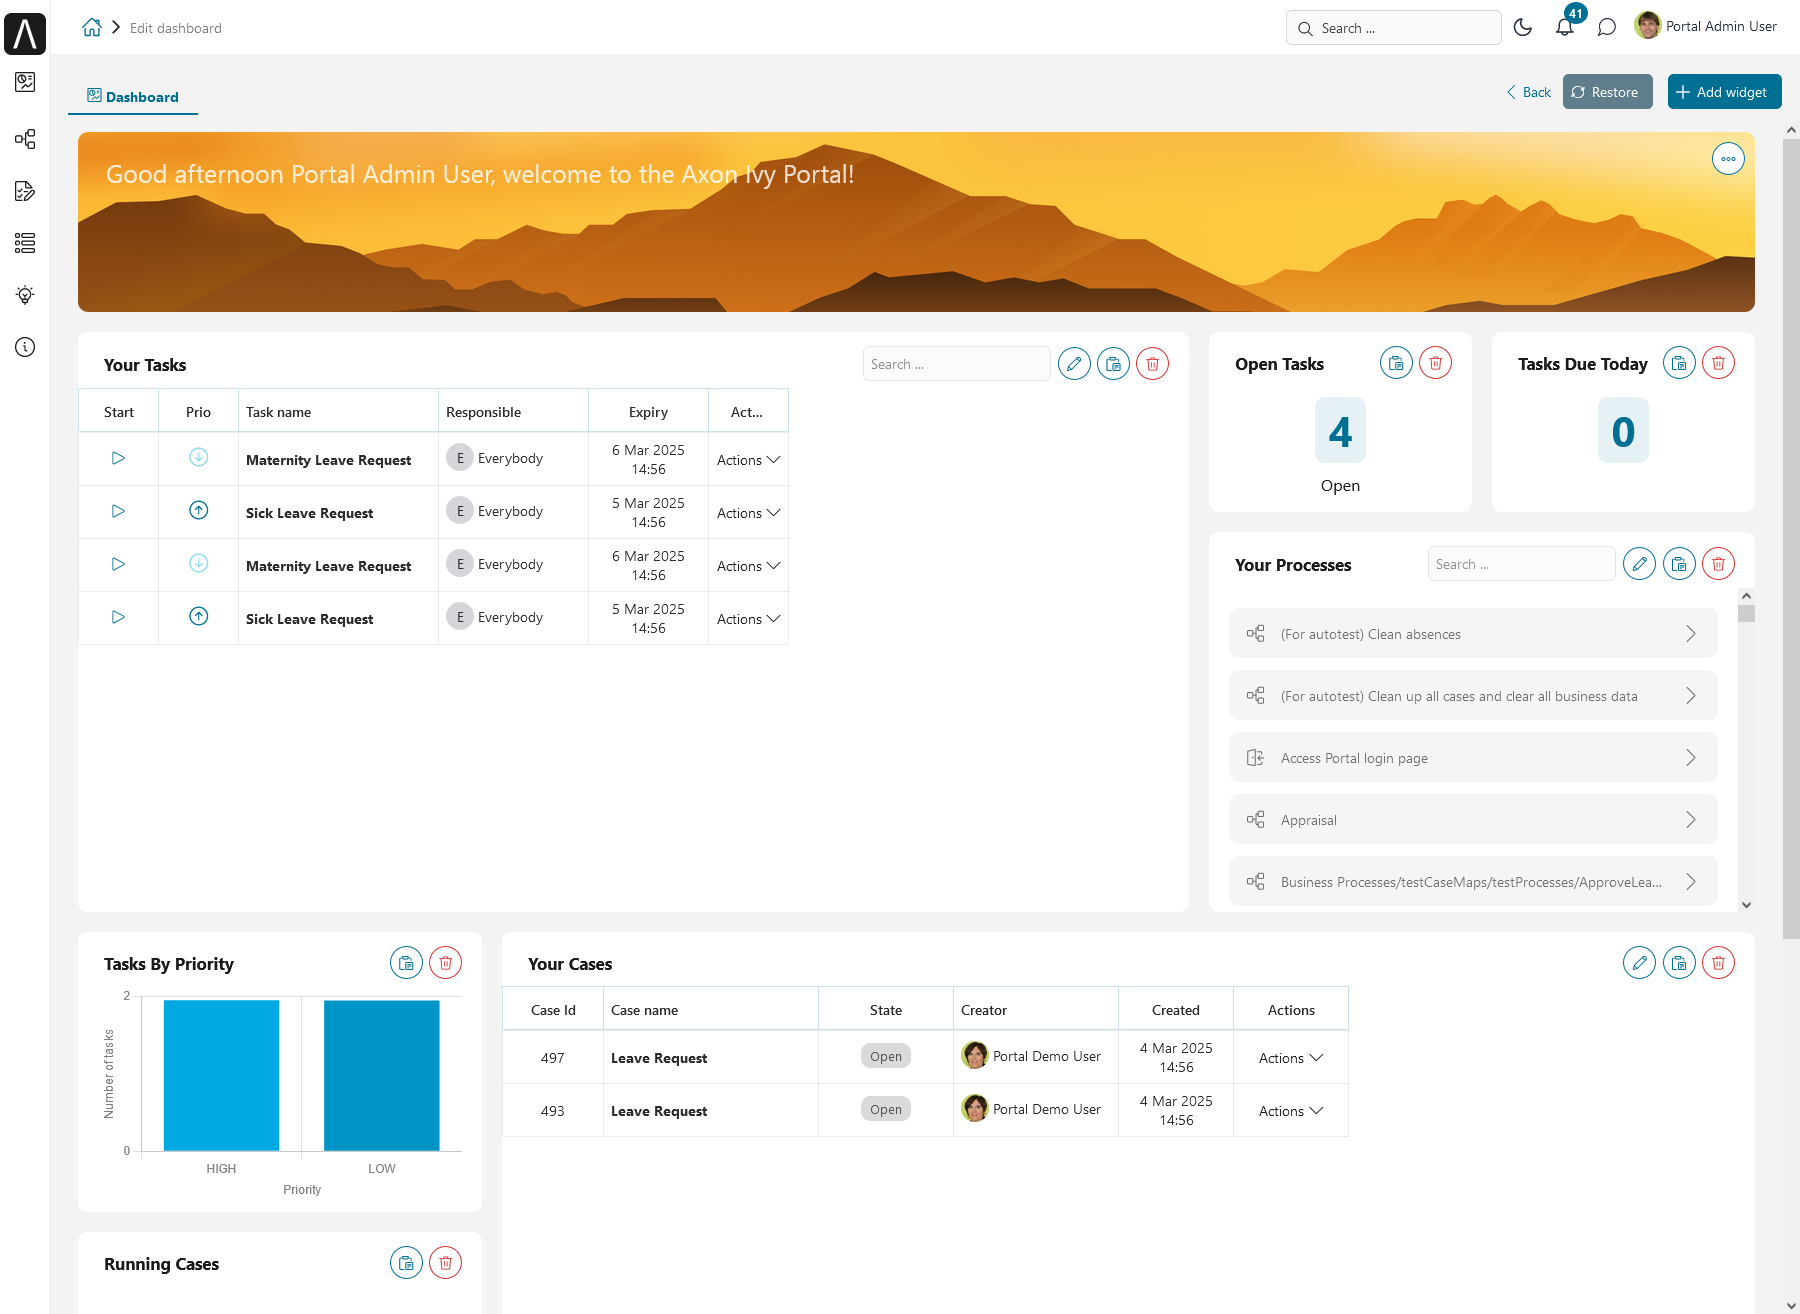
Task: Expand Actions for second Maternity Leave Request
Action: pyautogui.click(x=748, y=566)
